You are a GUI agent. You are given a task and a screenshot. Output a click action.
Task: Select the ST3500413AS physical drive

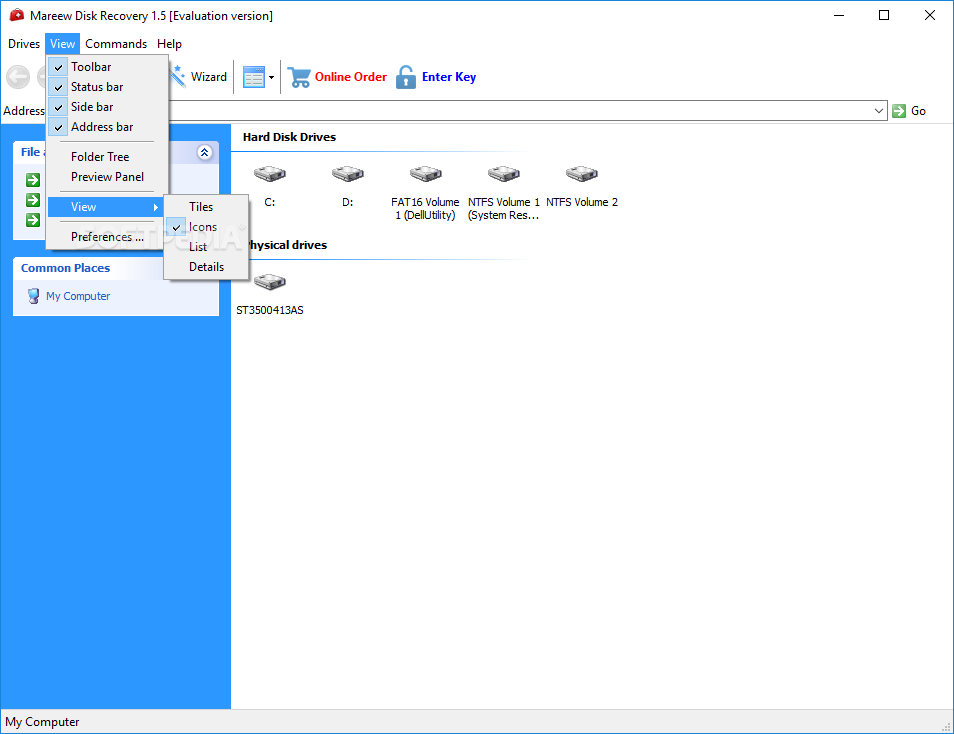click(270, 282)
